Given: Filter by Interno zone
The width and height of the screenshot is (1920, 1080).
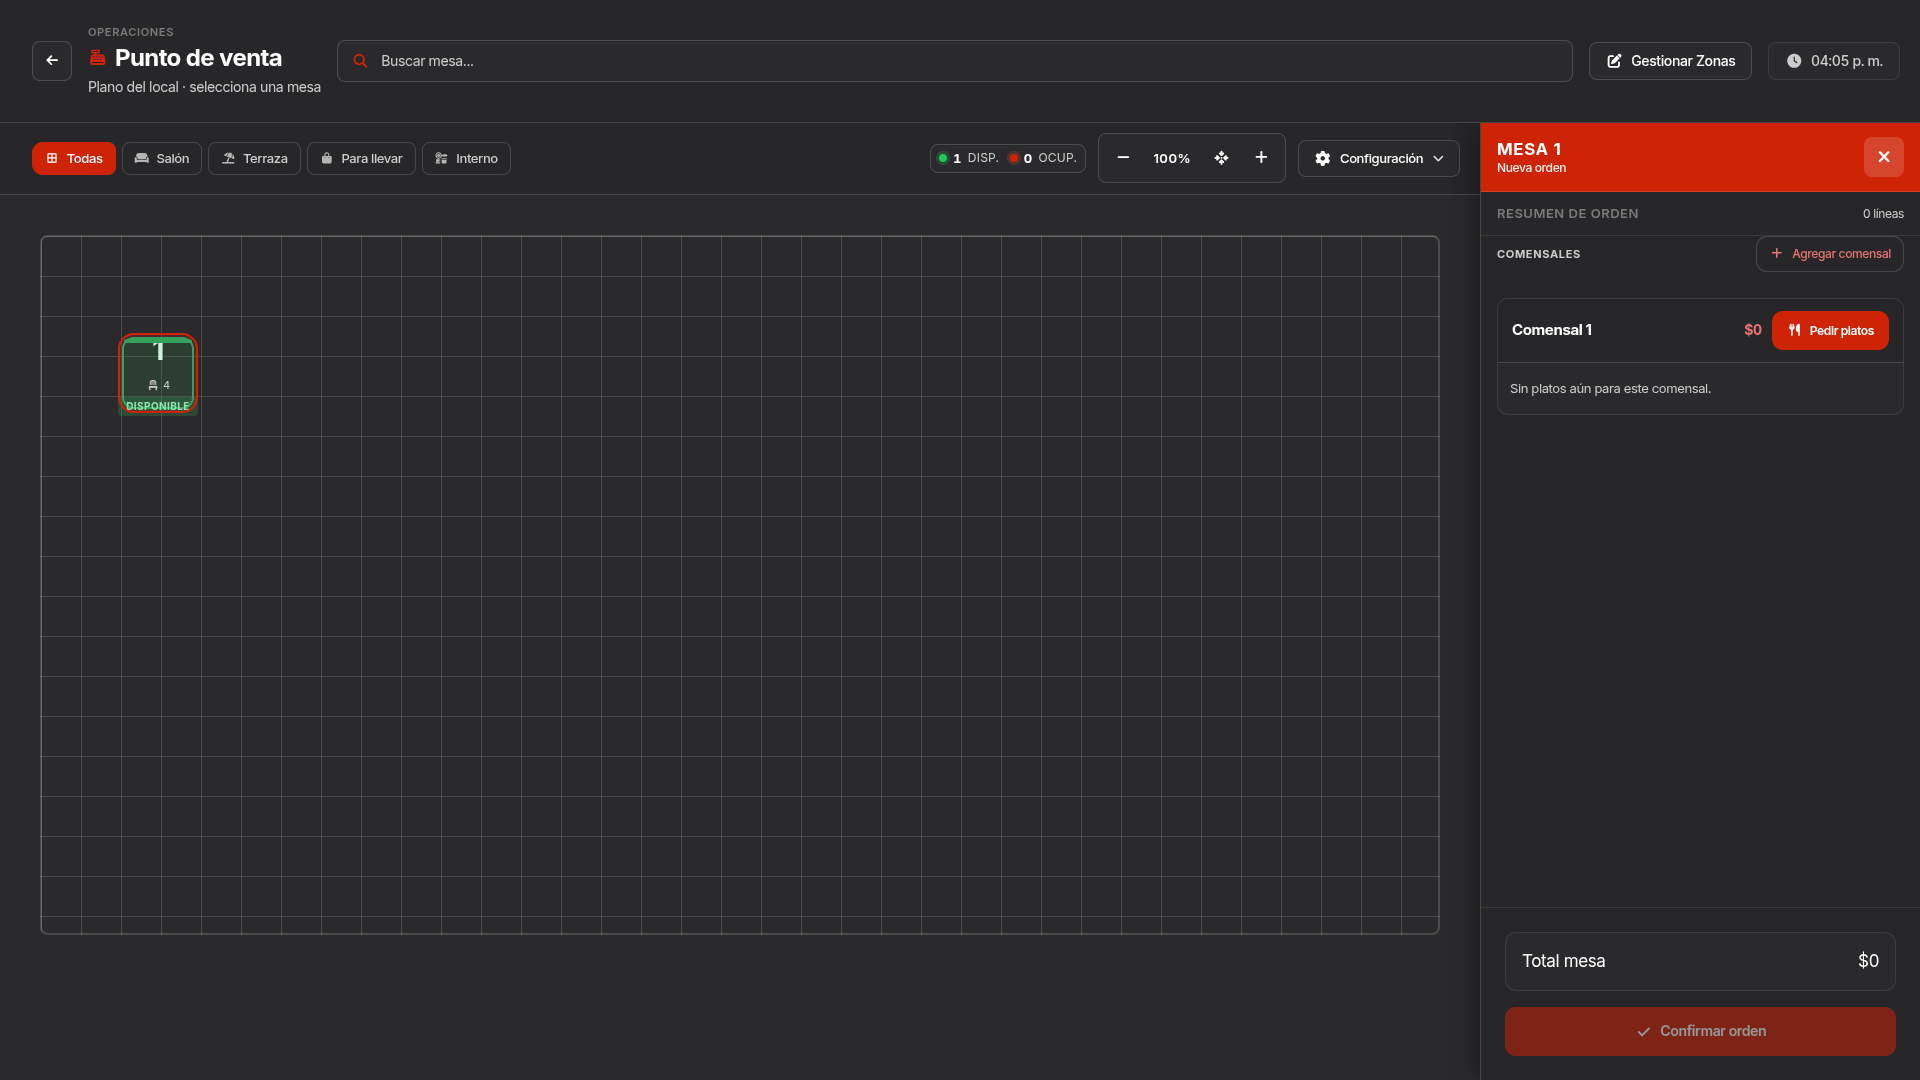Looking at the screenshot, I should pos(466,159).
